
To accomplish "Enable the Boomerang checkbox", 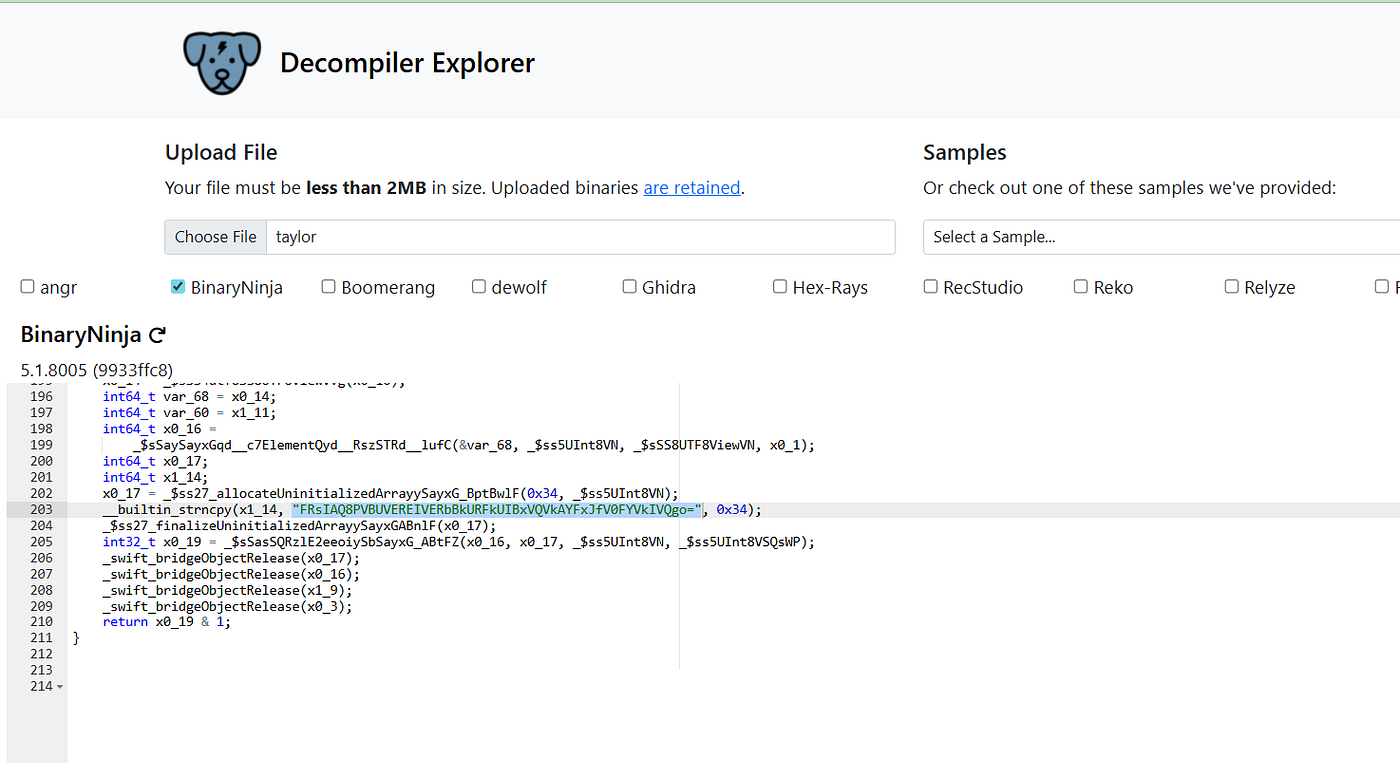I will pyautogui.click(x=328, y=287).
